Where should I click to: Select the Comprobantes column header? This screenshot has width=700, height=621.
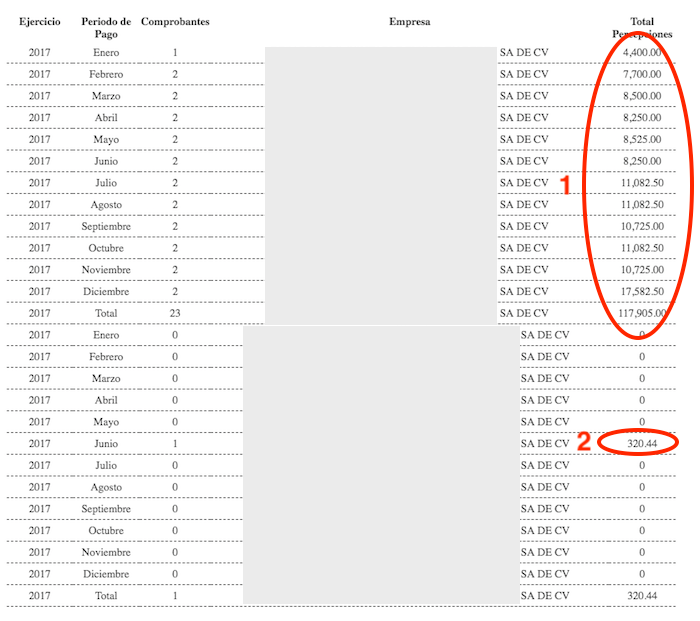[x=175, y=21]
